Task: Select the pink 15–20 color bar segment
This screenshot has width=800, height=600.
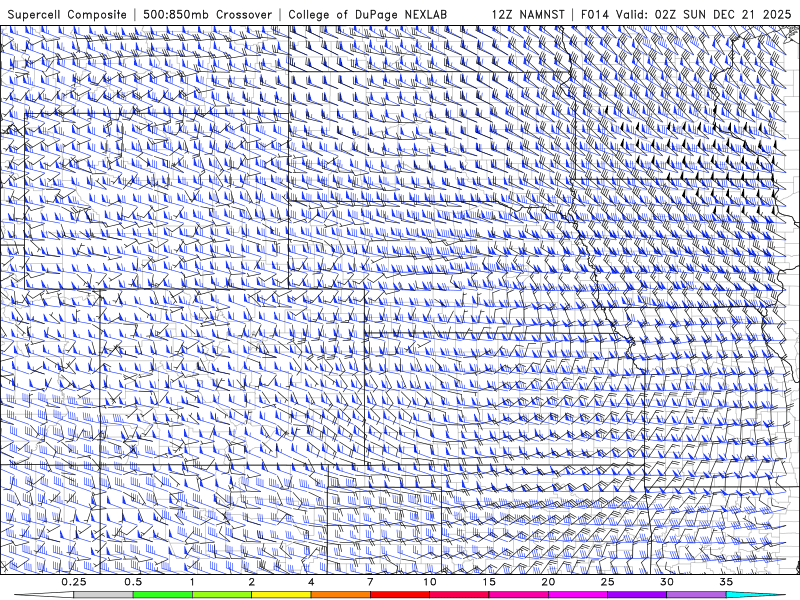Action: 518,595
